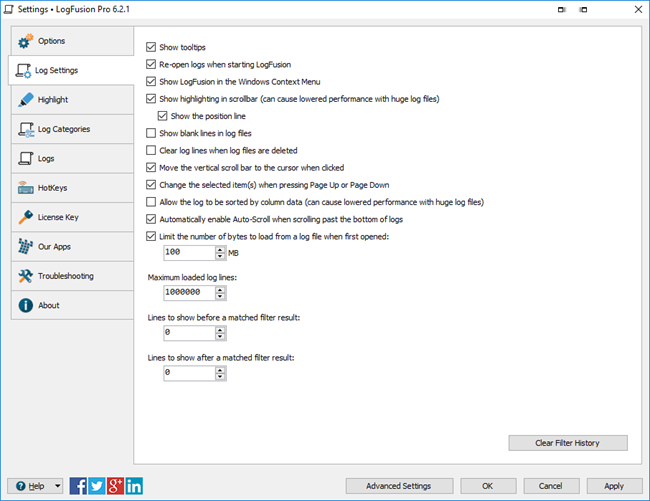
Task: Open the Help dropdown arrow
Action: point(58,486)
